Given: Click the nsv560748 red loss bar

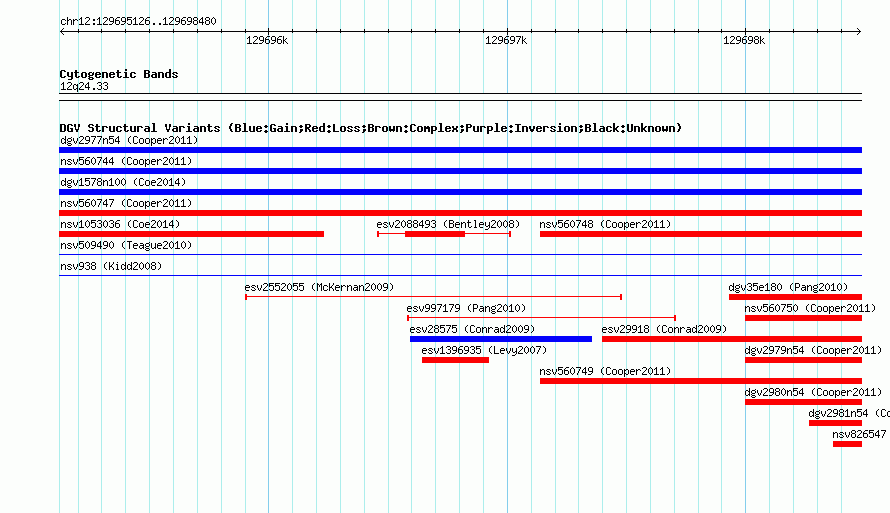Looking at the screenshot, I should 701,234.
